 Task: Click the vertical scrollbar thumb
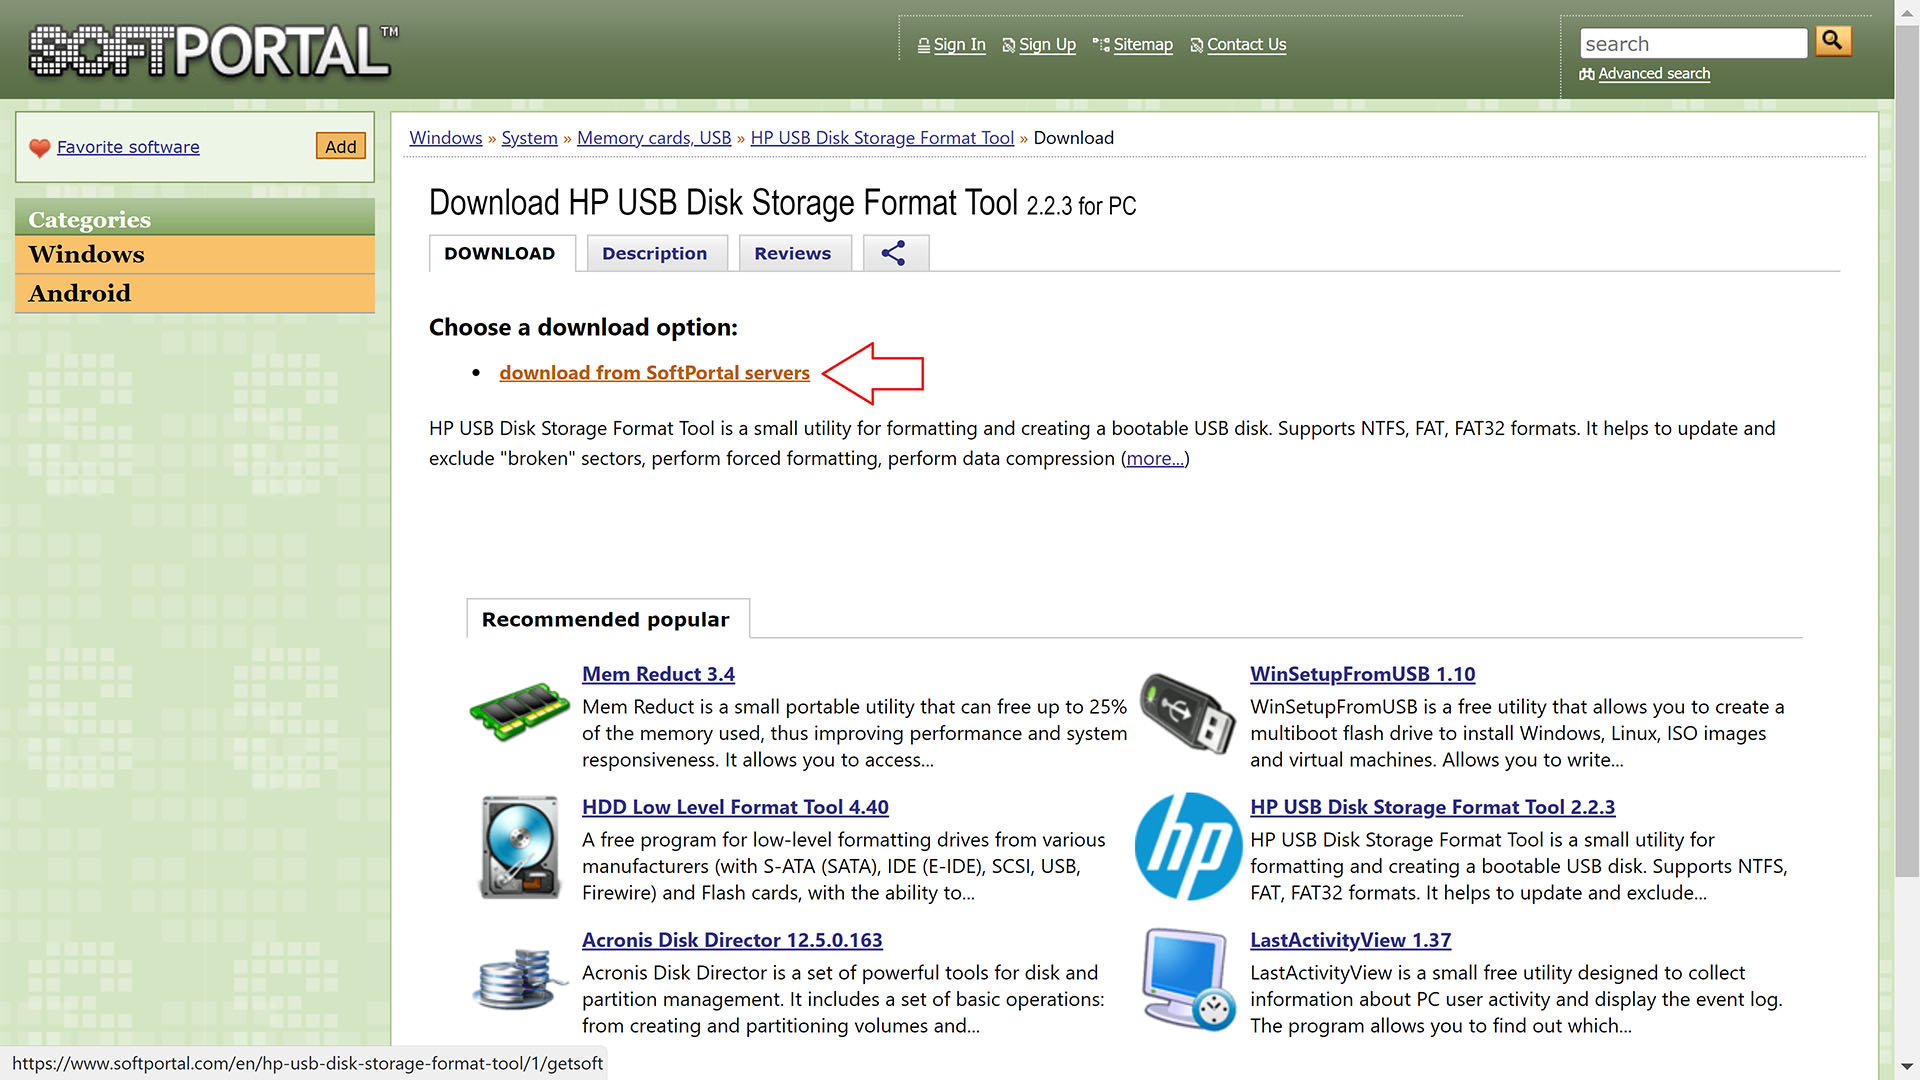pos(1907,450)
